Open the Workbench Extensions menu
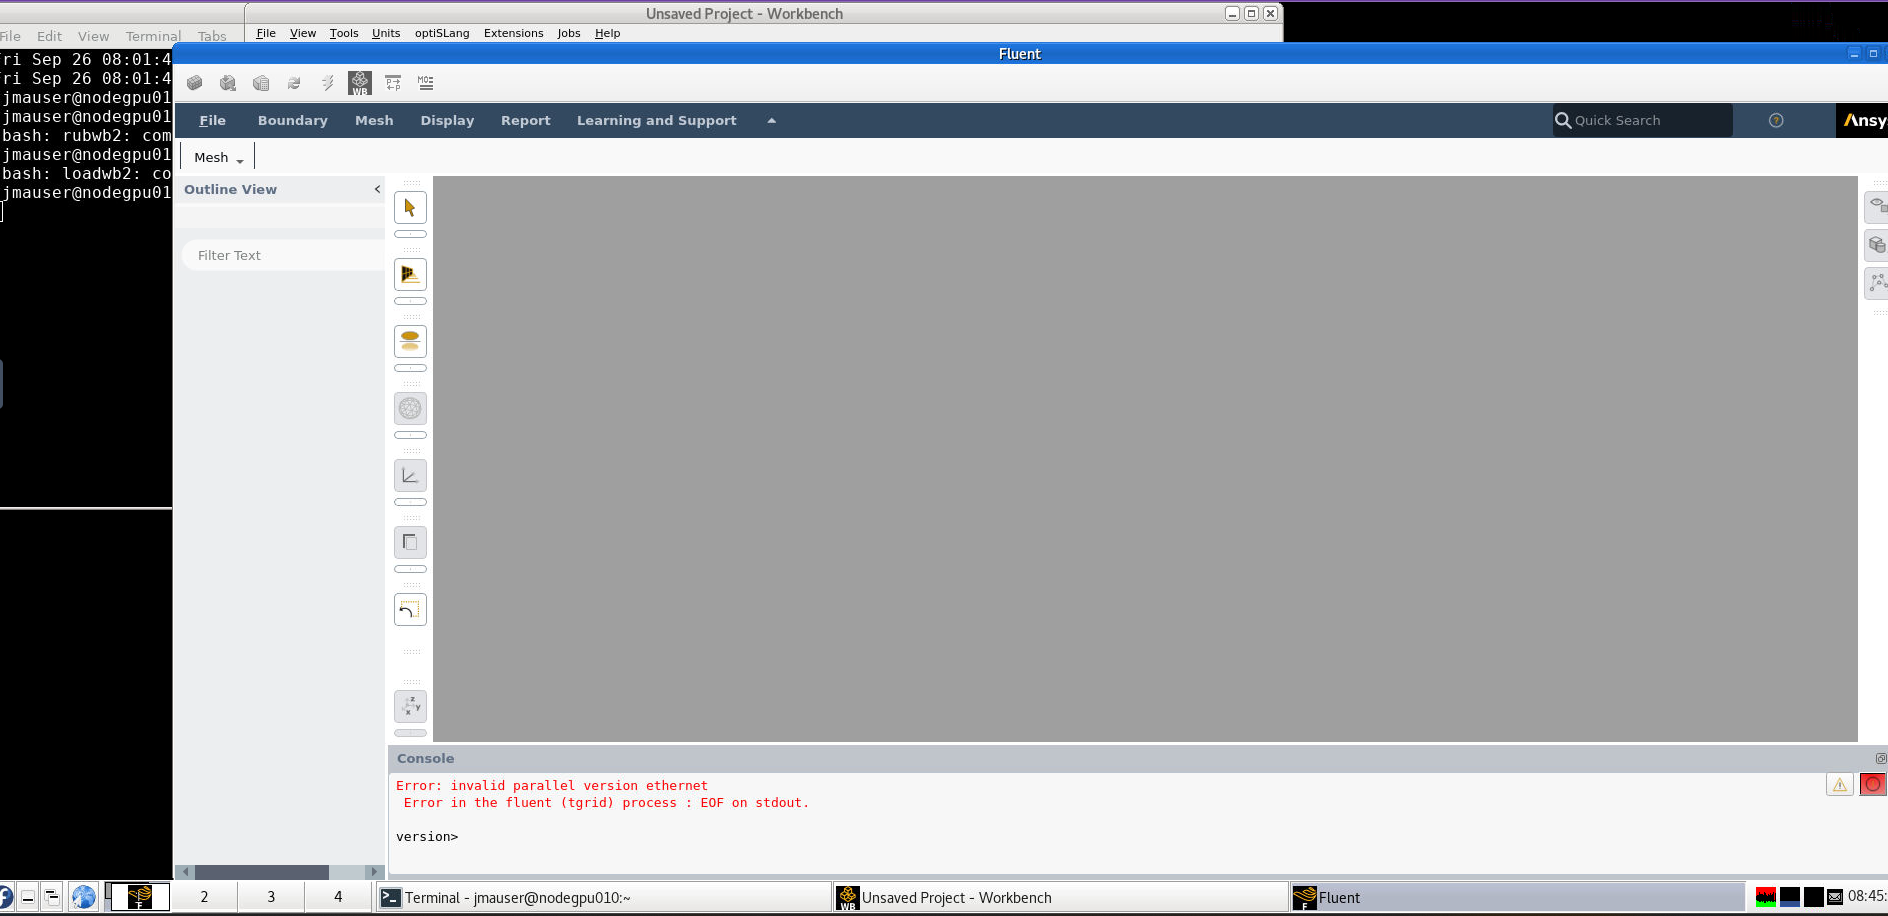The height and width of the screenshot is (916, 1888). pos(513,33)
